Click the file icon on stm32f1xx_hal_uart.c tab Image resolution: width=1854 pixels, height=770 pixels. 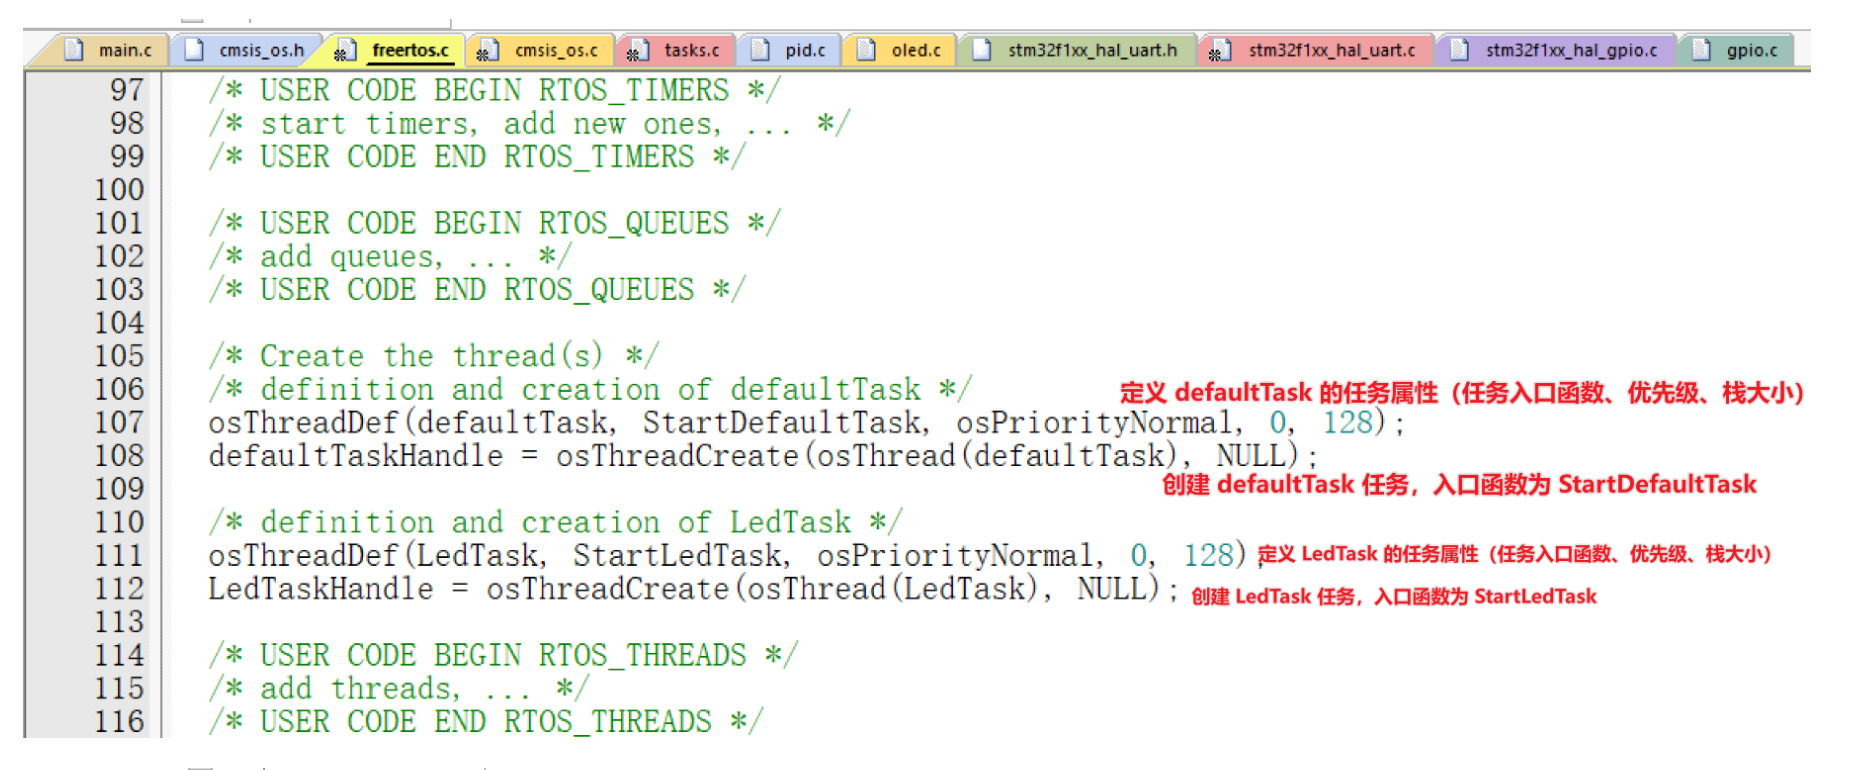click(1219, 50)
